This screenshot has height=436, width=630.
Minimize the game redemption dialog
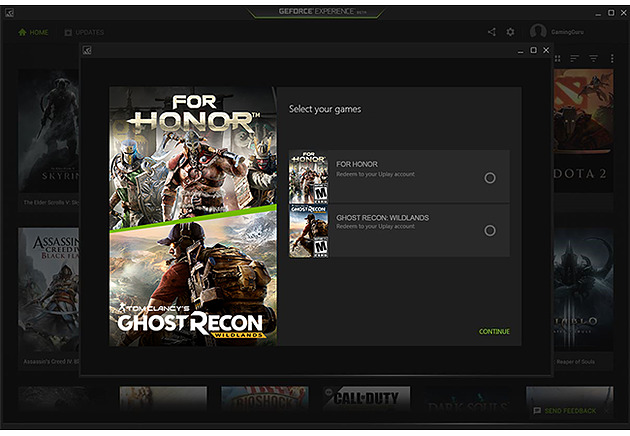(520, 51)
